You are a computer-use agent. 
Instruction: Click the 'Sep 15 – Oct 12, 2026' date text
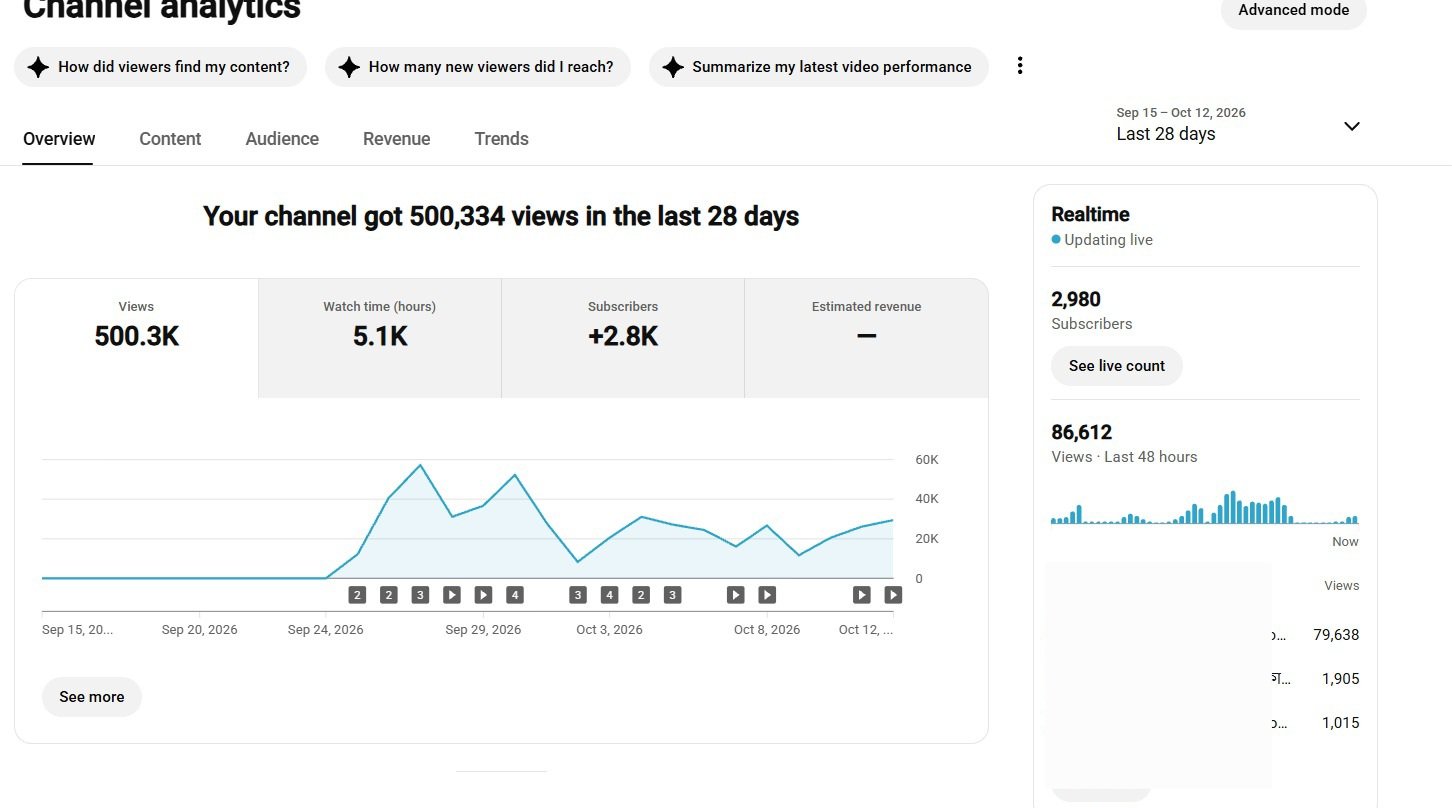[1181, 113]
